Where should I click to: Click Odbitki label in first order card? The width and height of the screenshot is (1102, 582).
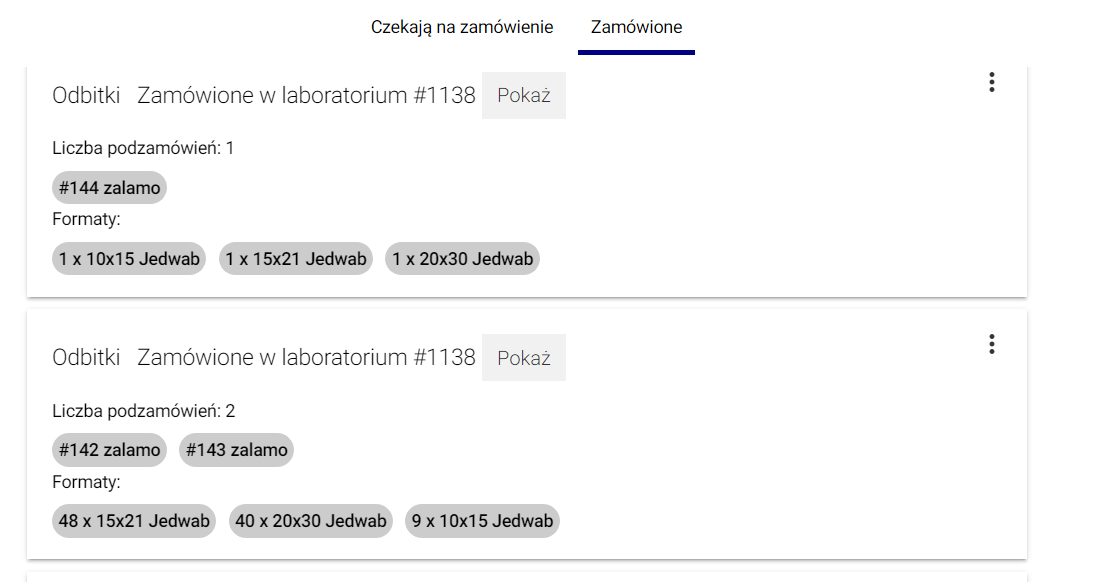(86, 96)
